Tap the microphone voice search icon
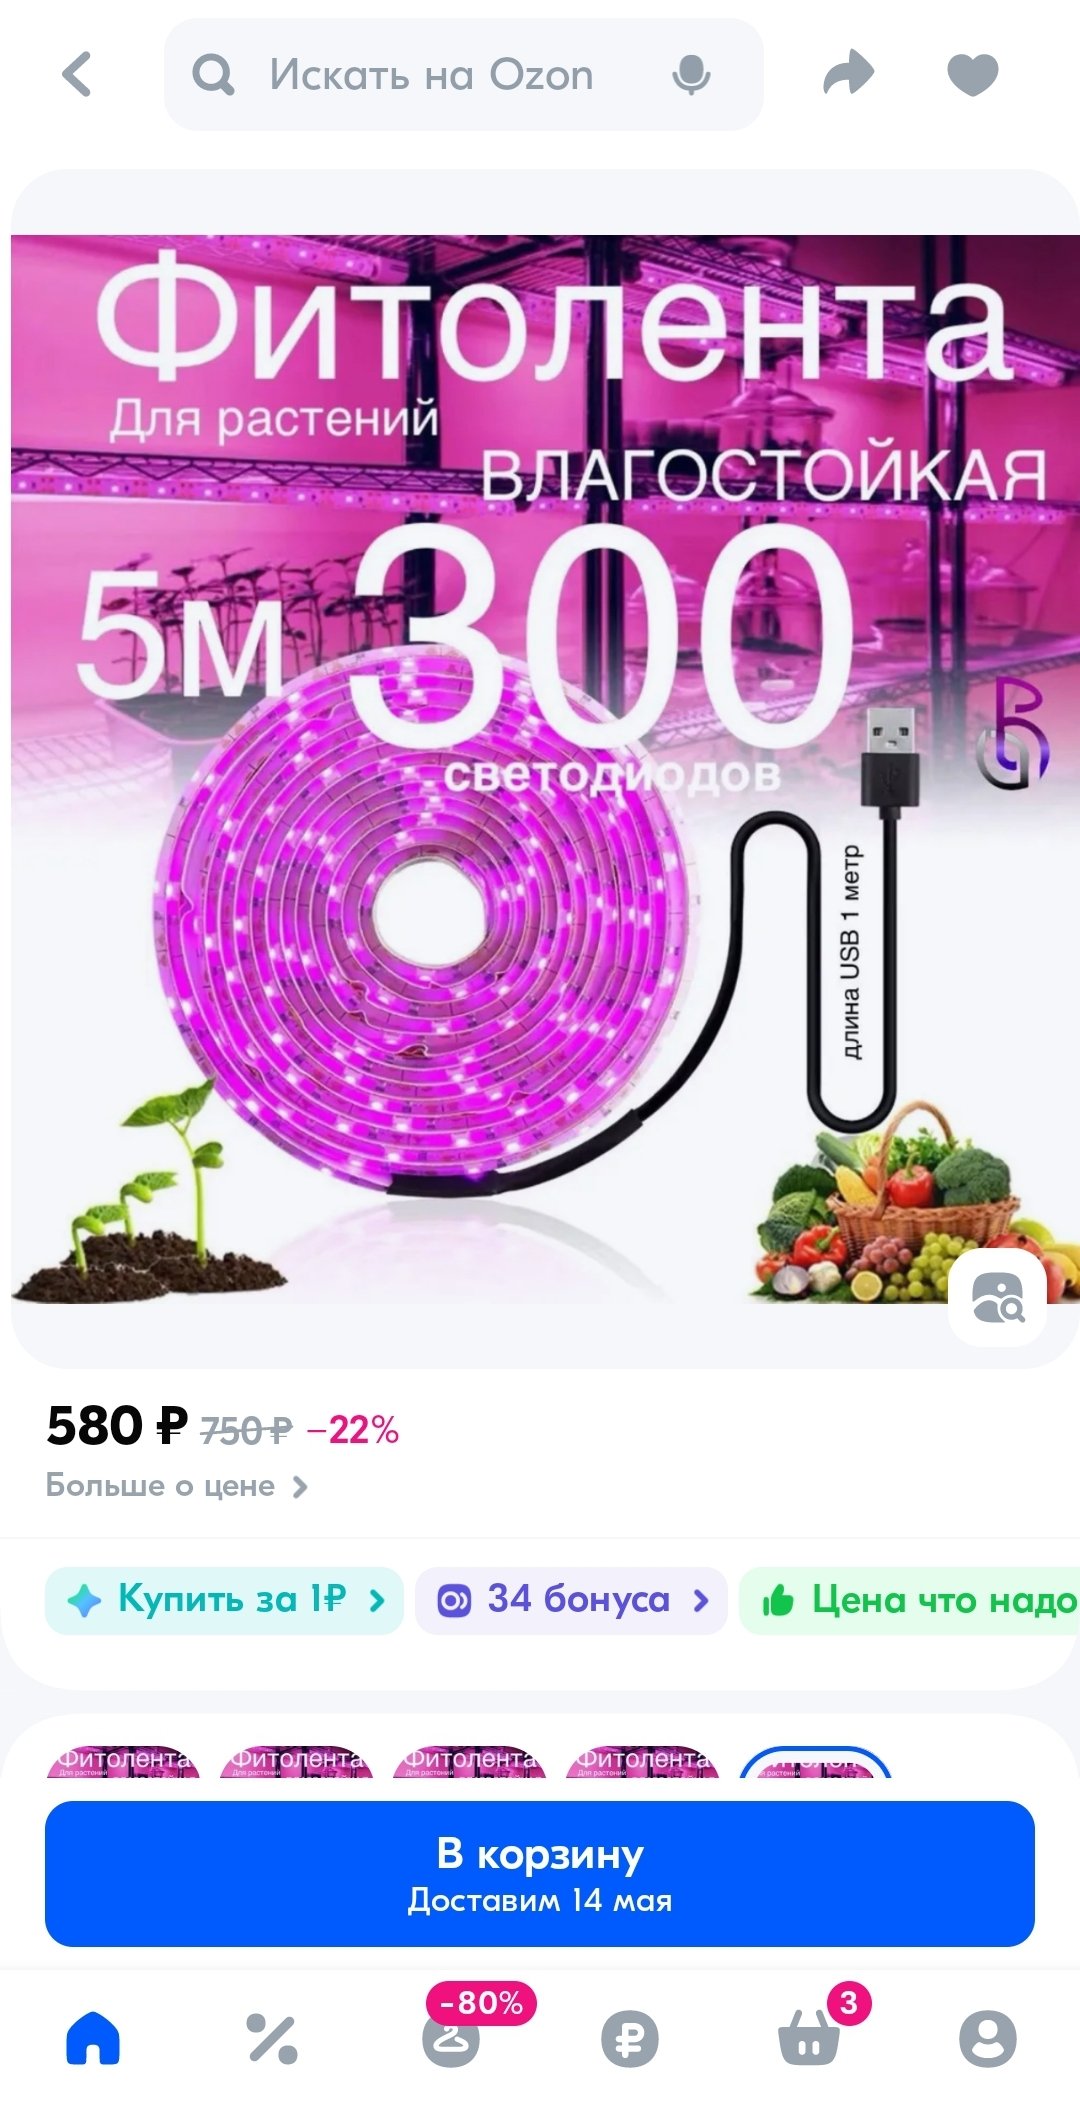The height and width of the screenshot is (2107, 1080). coord(691,74)
